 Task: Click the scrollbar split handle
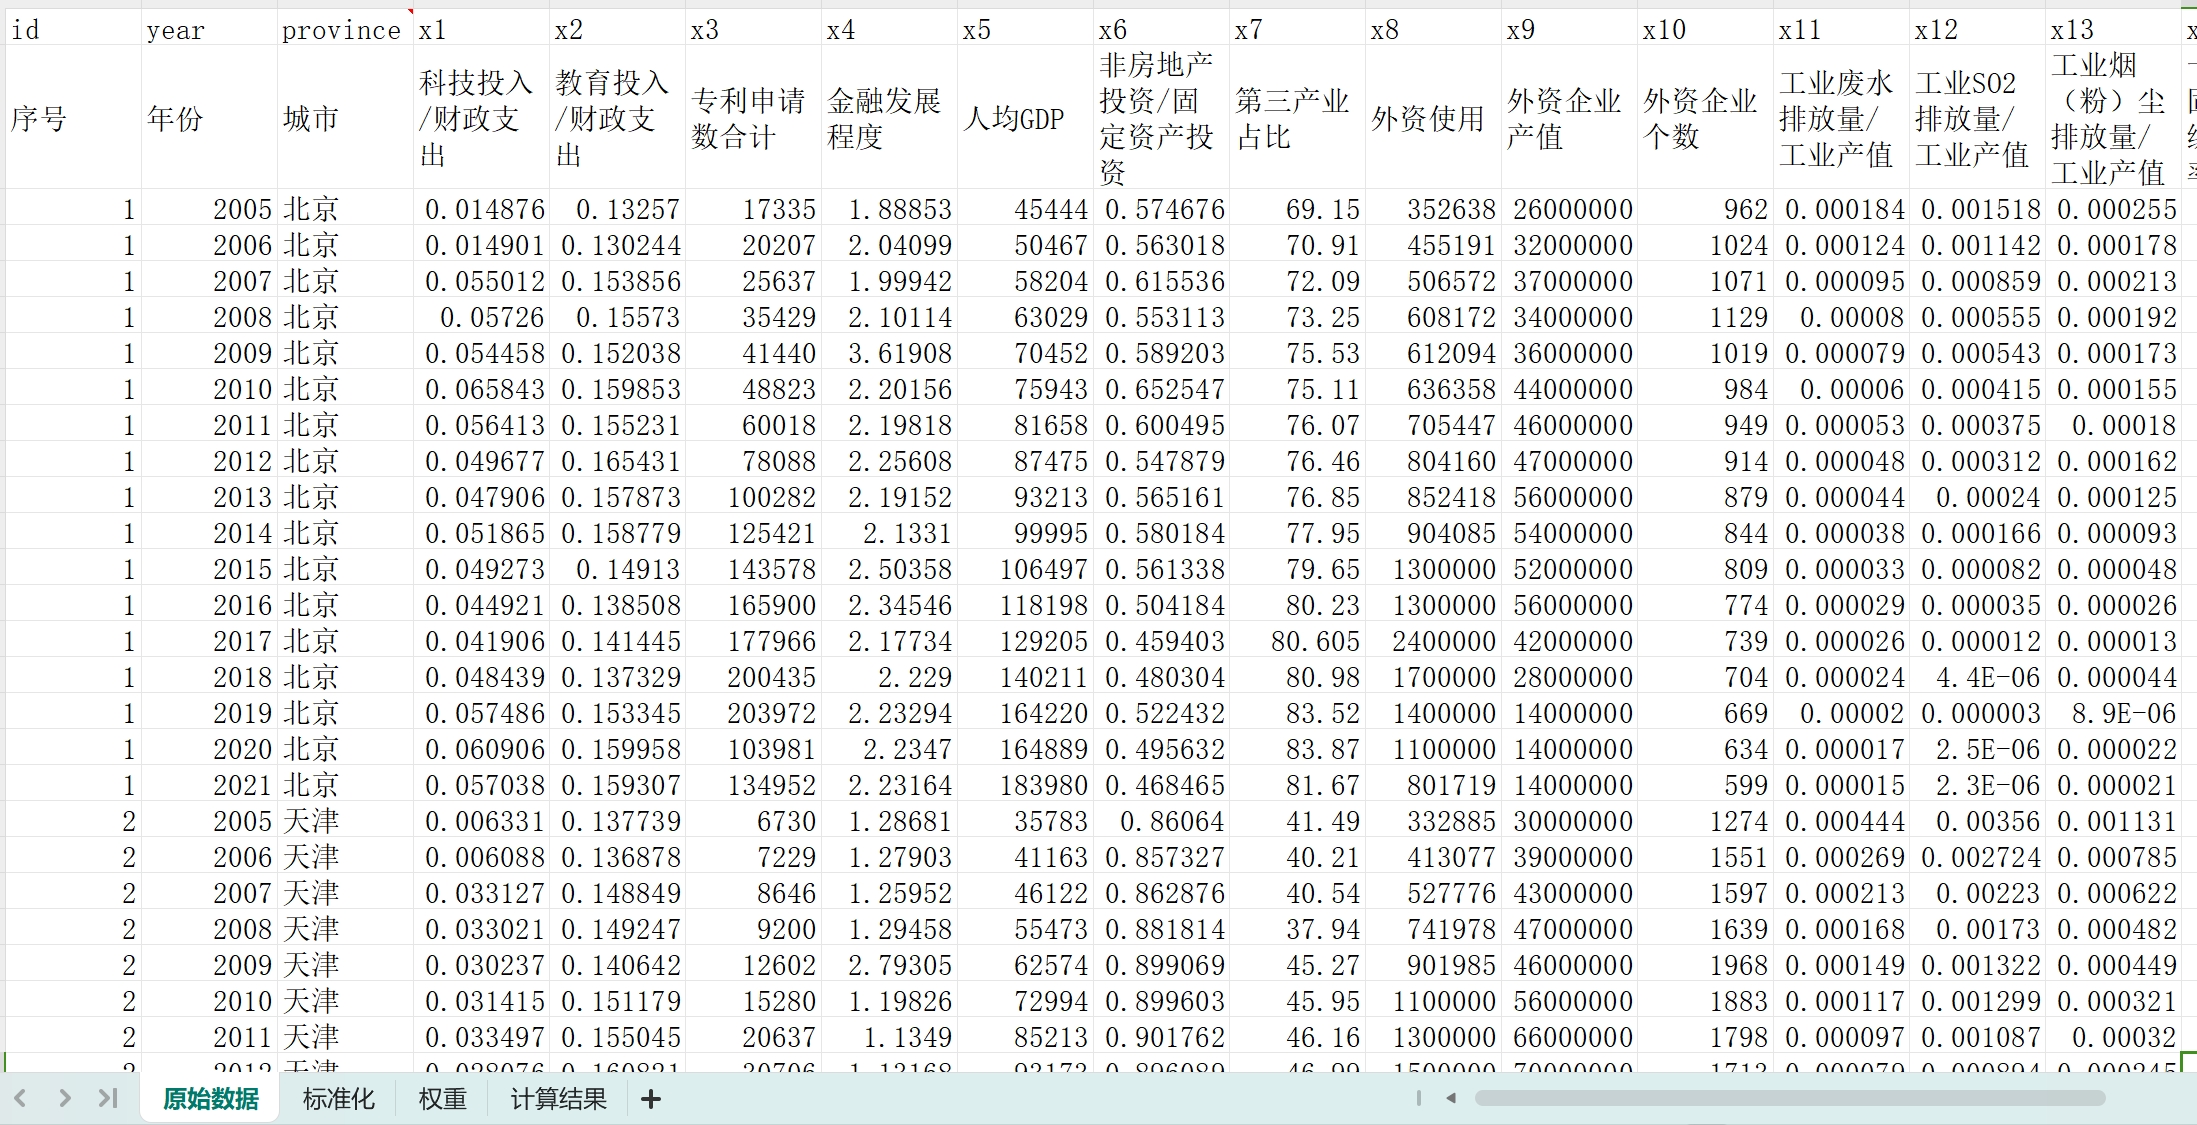[1419, 1098]
